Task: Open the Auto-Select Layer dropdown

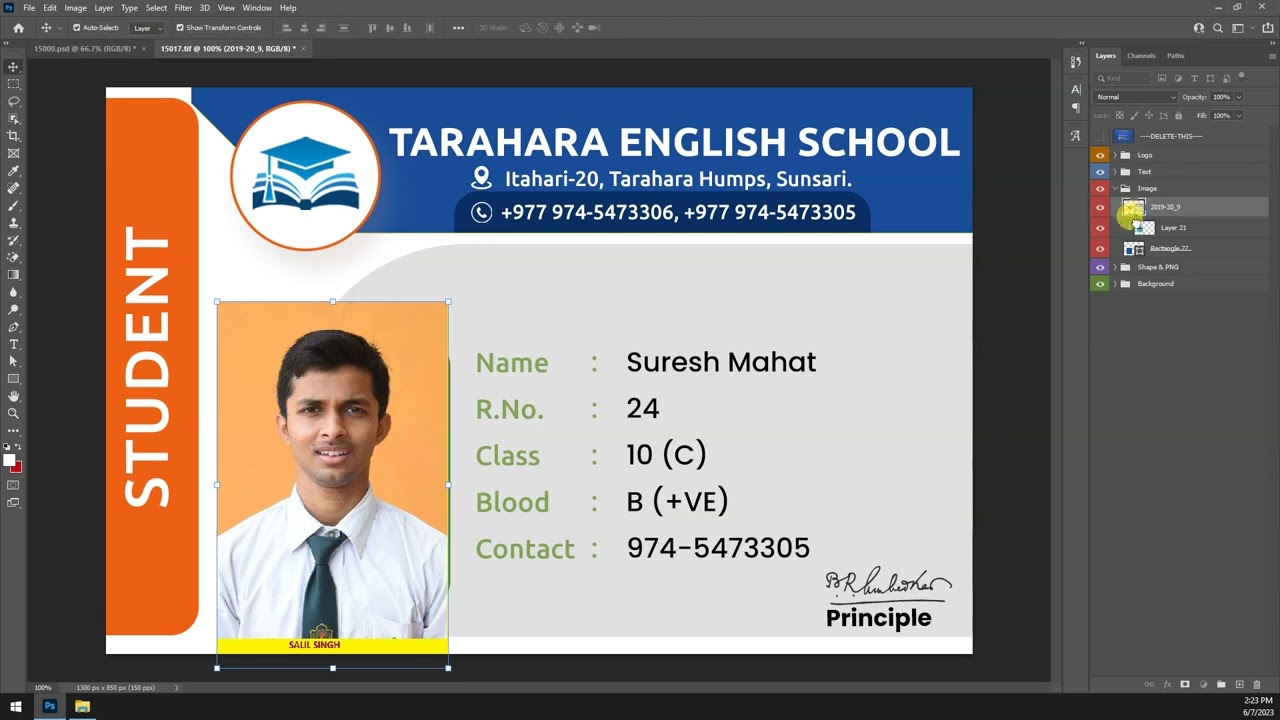Action: pos(148,28)
